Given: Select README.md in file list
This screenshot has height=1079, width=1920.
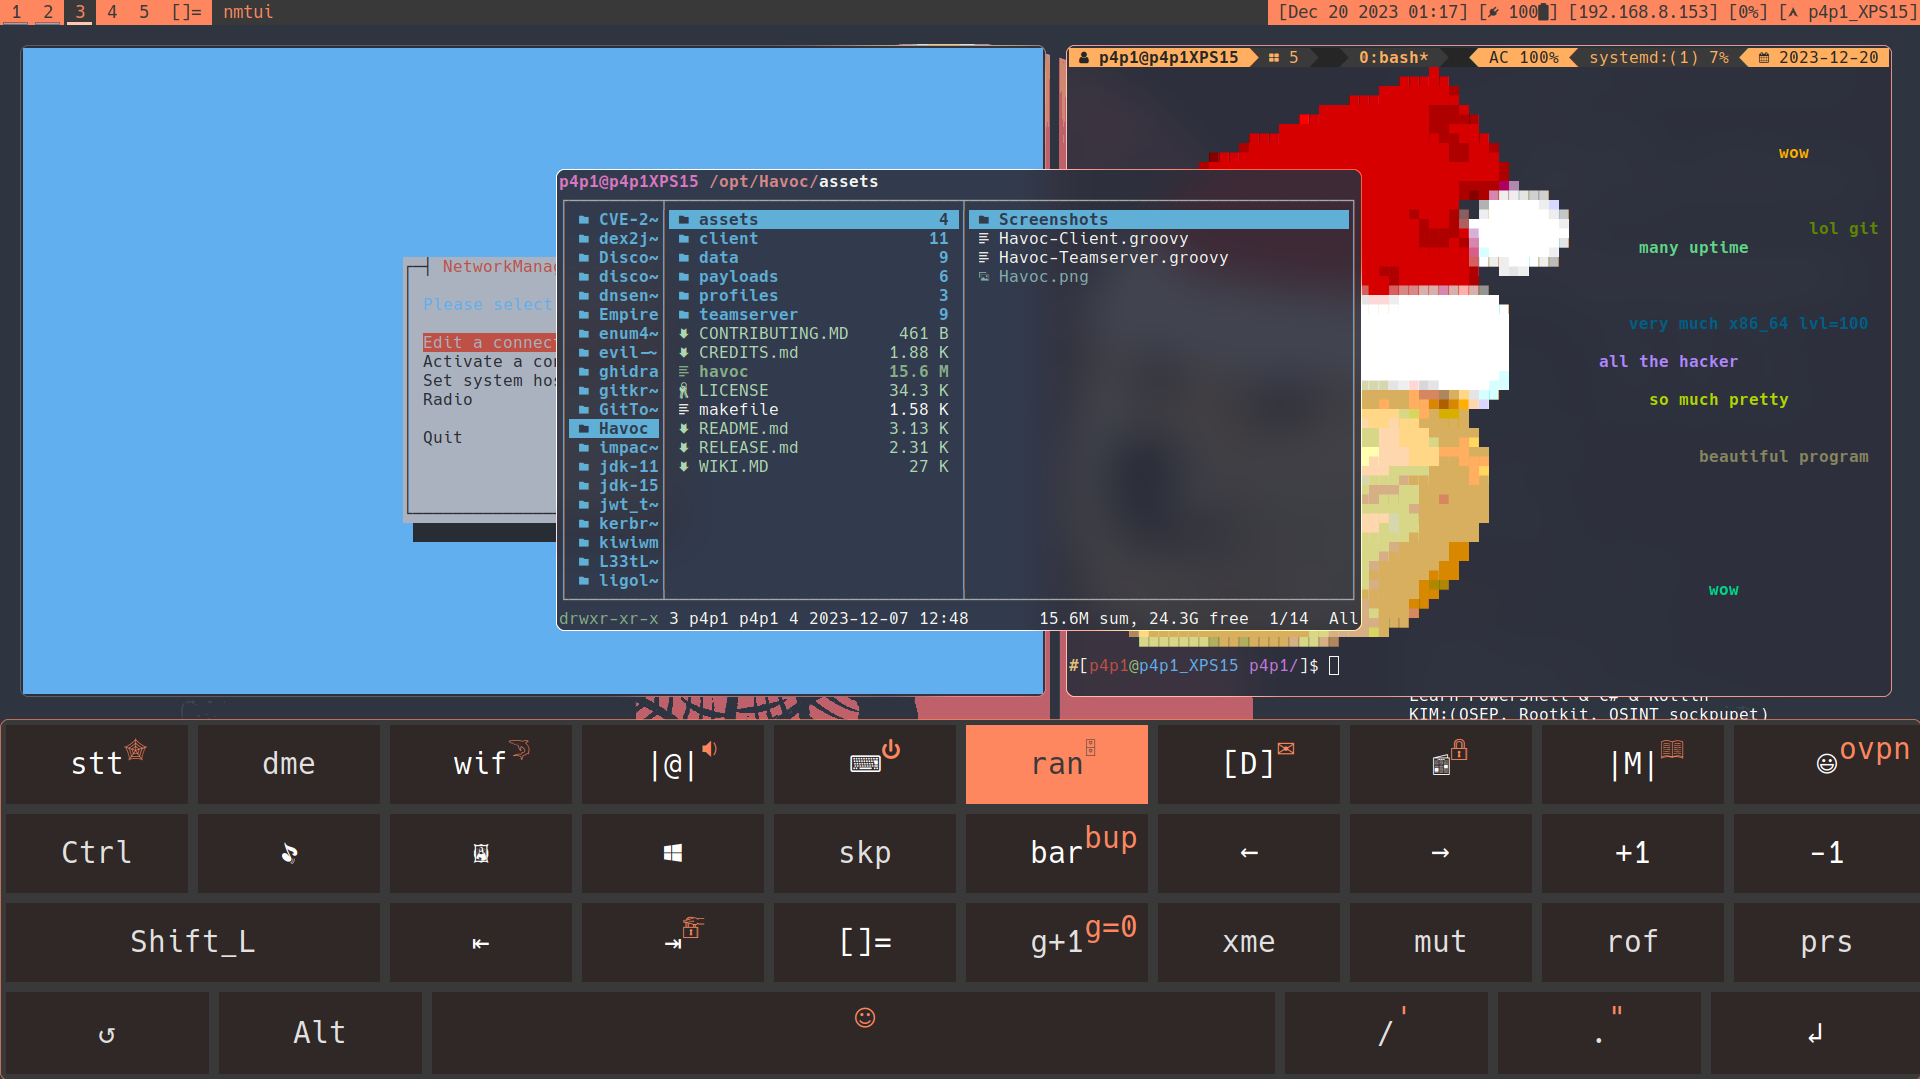Looking at the screenshot, I should pos(742,429).
